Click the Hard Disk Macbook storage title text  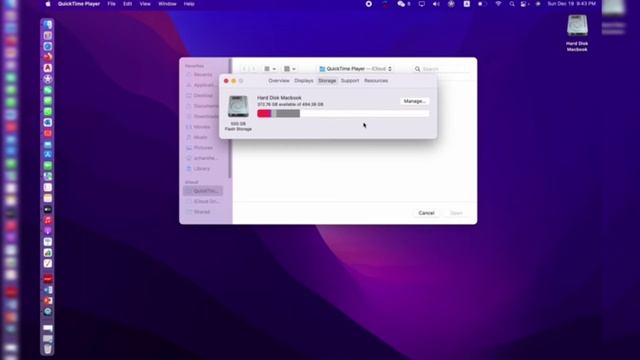coord(279,98)
